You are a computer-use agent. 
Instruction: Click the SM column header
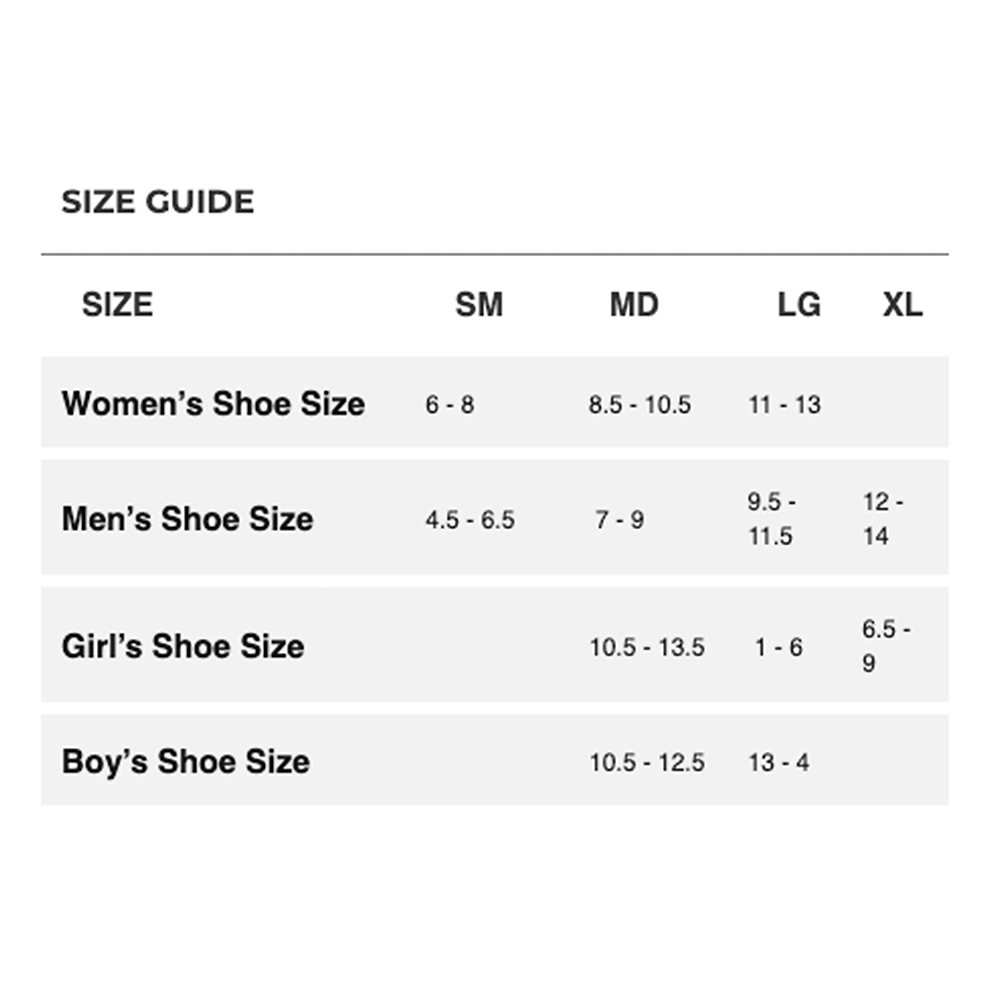479,304
